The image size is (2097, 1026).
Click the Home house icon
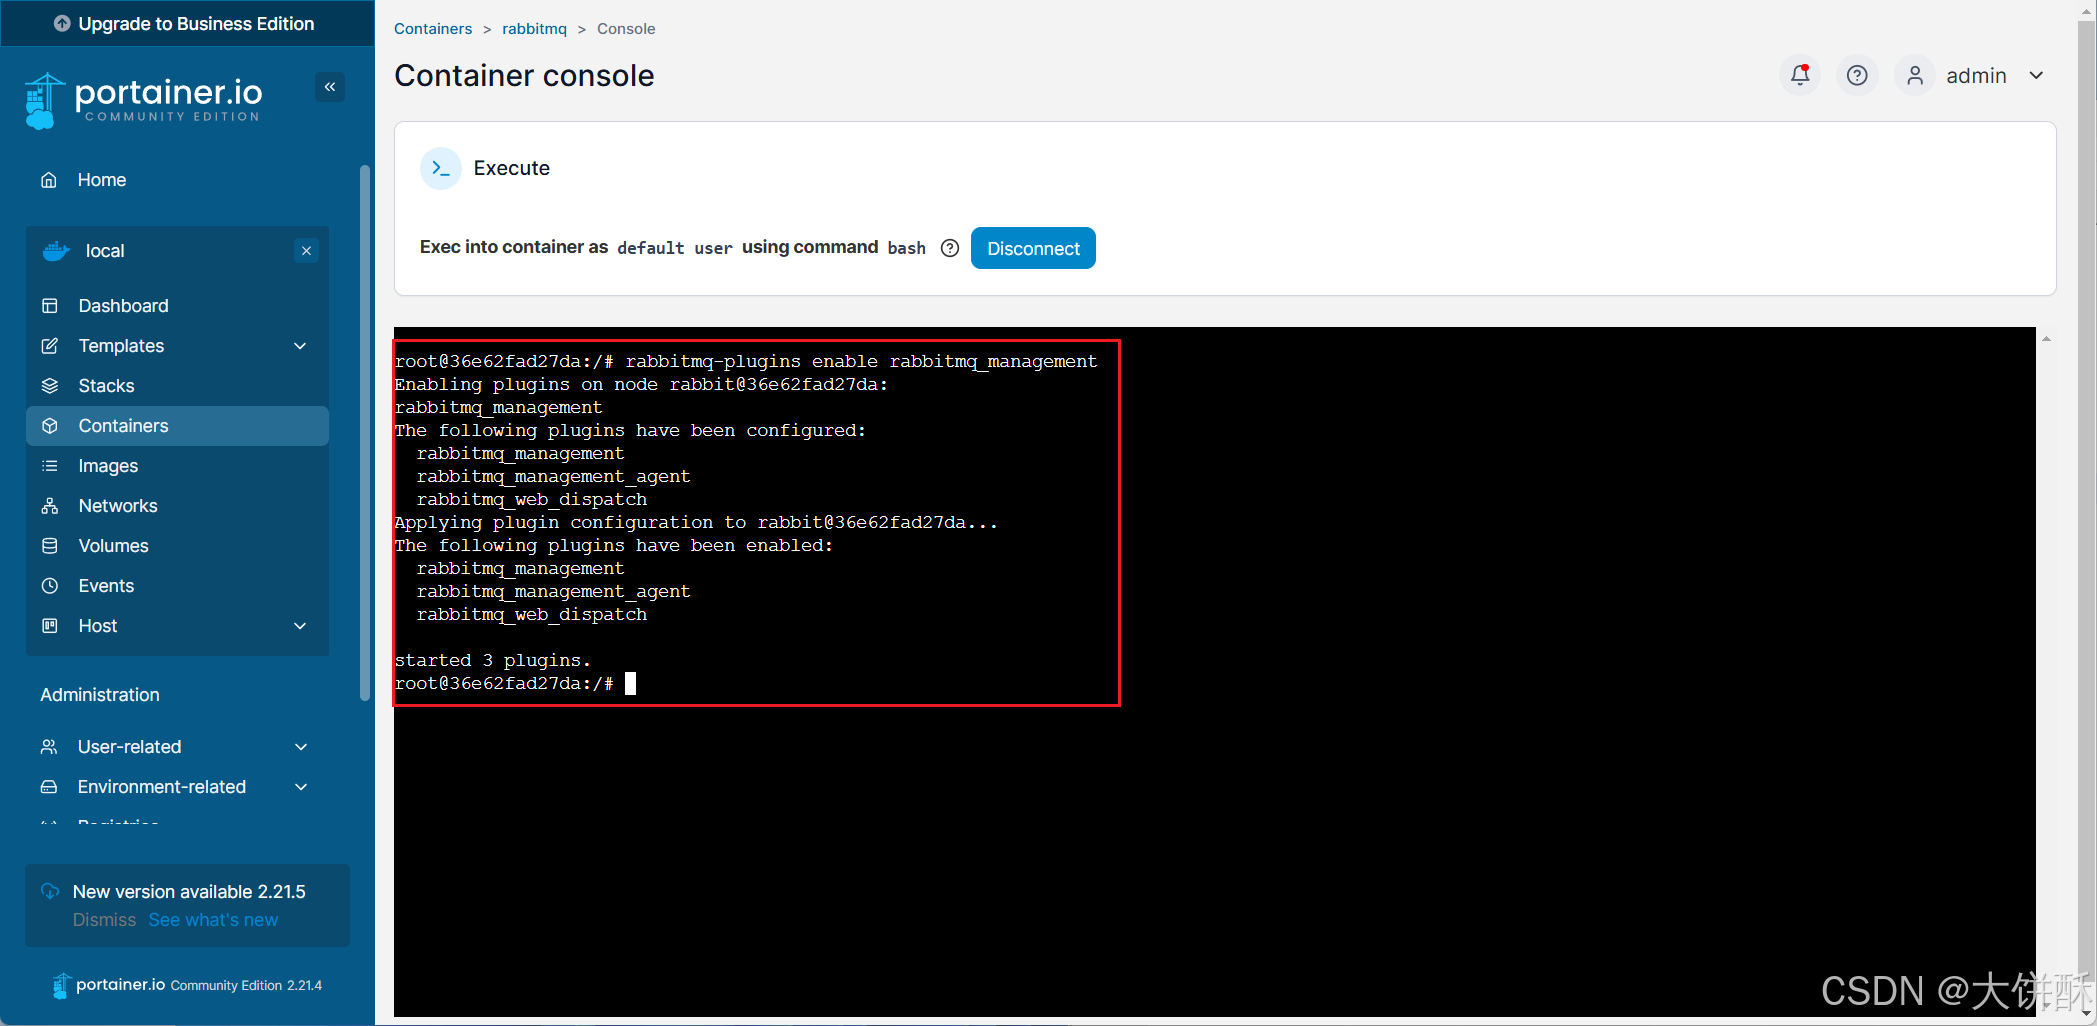(x=49, y=180)
